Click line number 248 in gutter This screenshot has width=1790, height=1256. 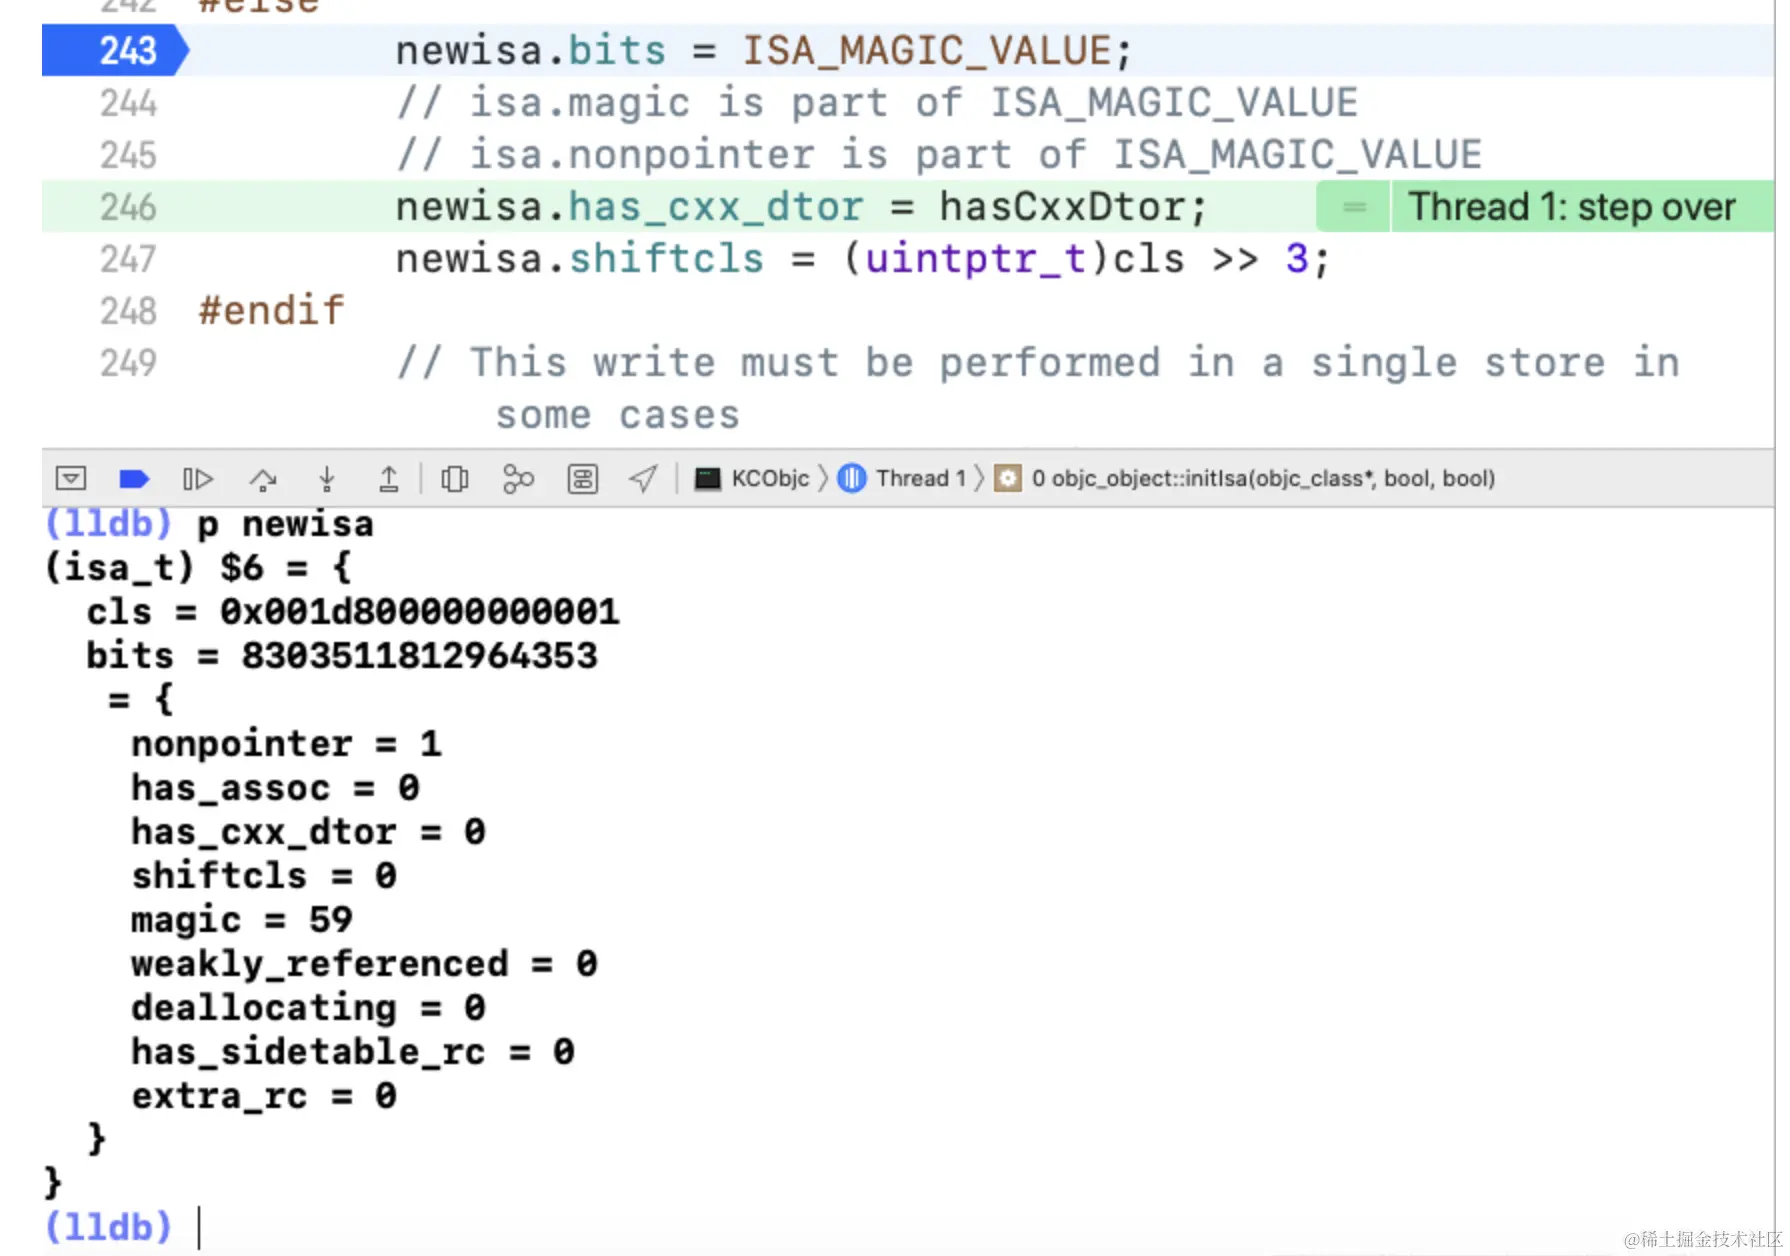pyautogui.click(x=129, y=311)
